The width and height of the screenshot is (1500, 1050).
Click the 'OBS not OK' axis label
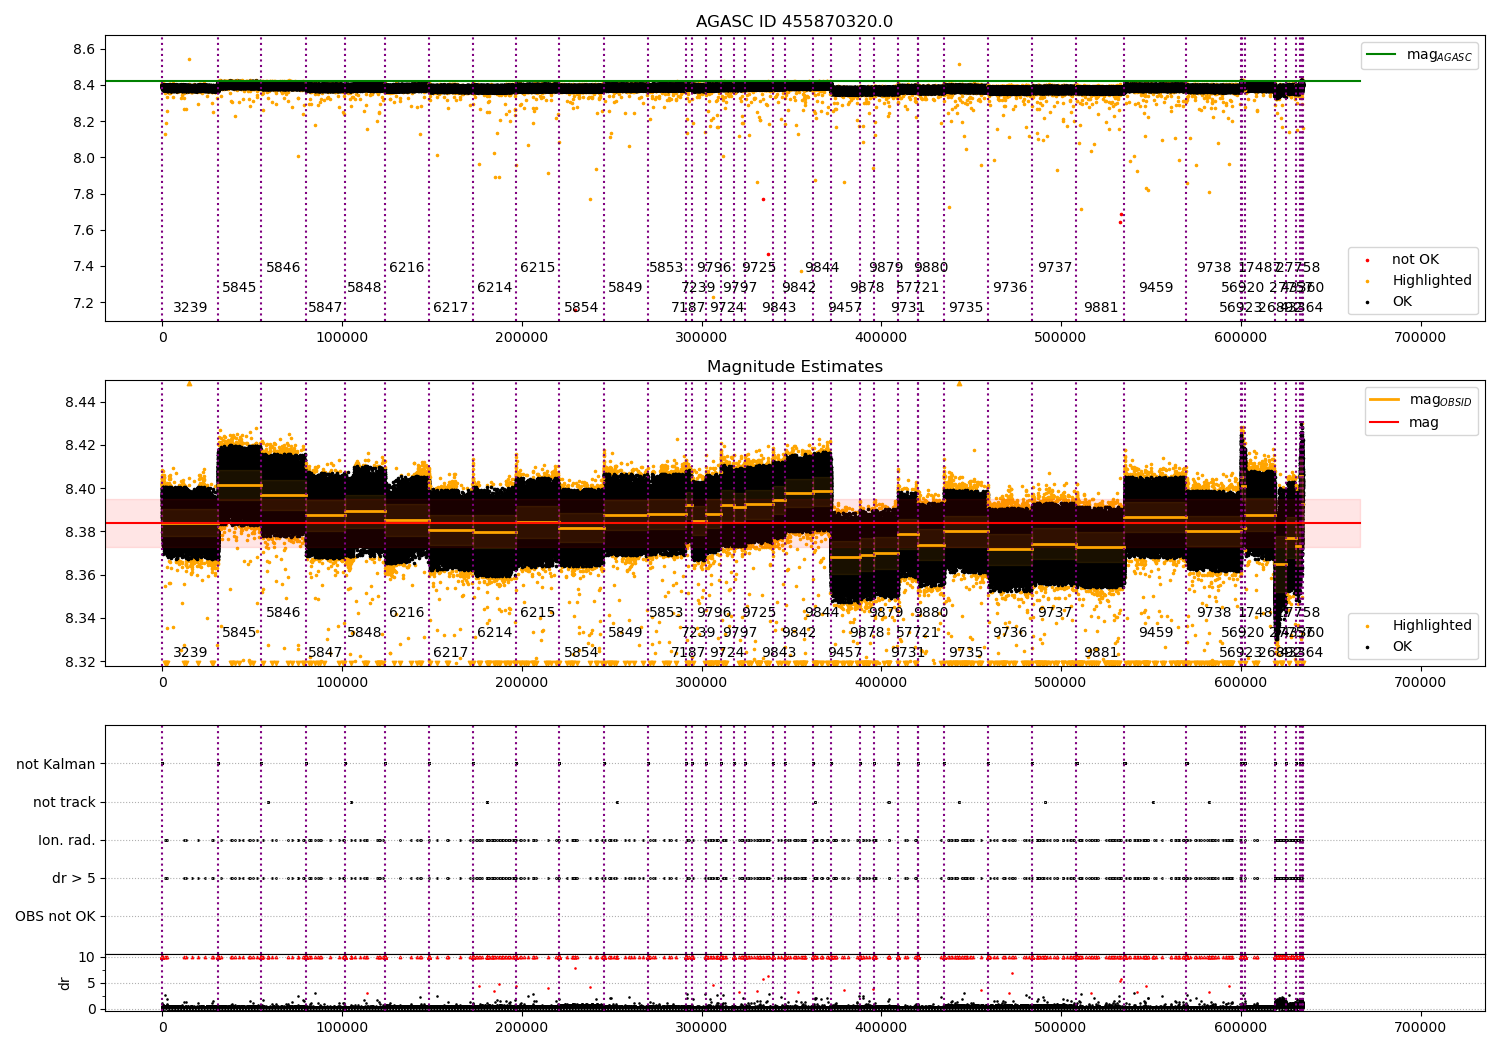tap(55, 916)
